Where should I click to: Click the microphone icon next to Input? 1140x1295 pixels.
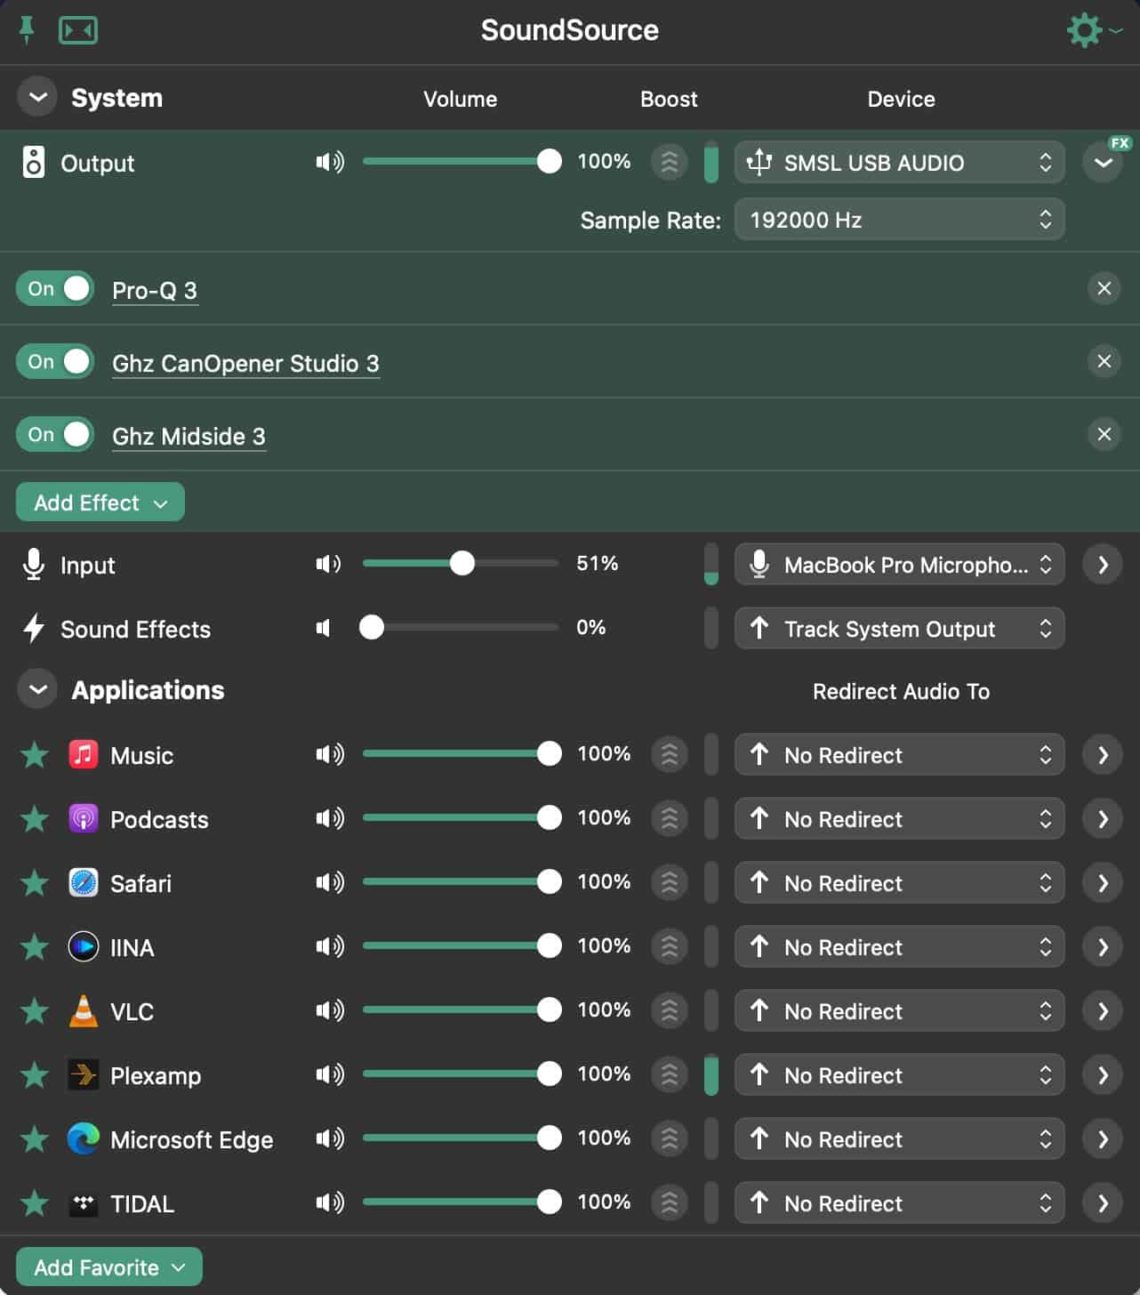click(x=33, y=565)
